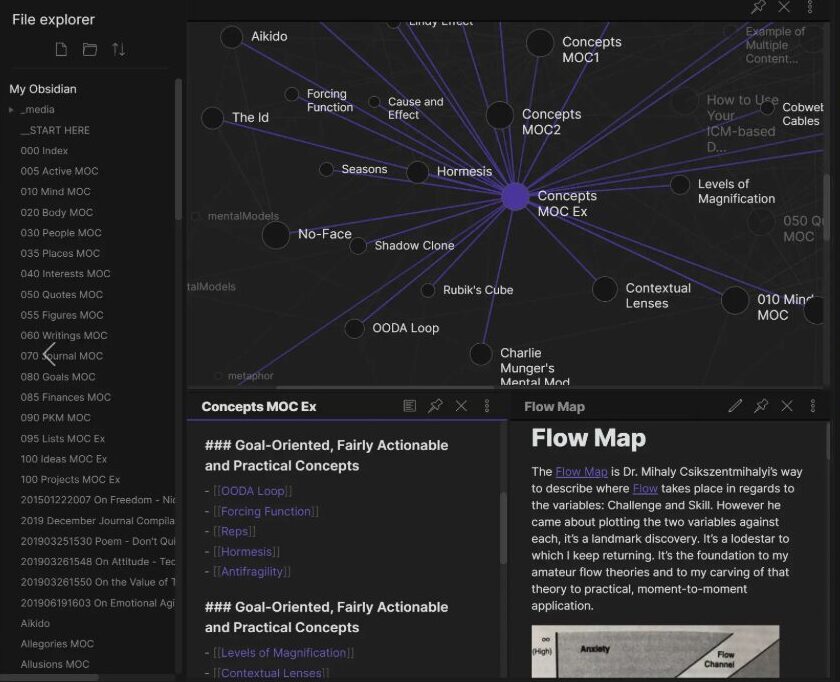Select the OODA Loop graph node
Image resolution: width=840 pixels, height=682 pixels.
point(354,328)
